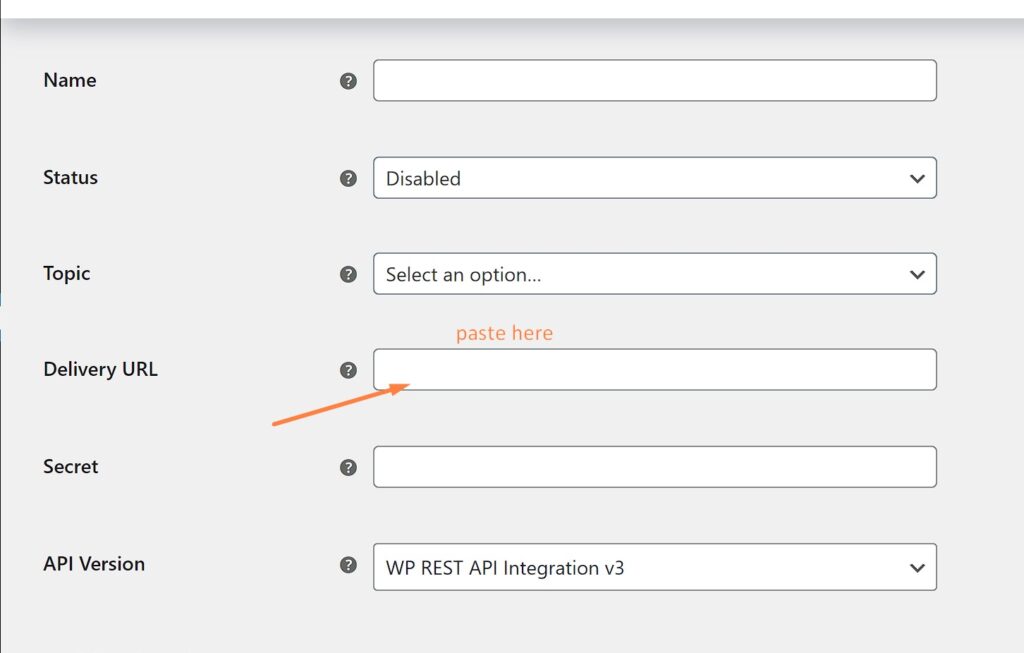The image size is (1024, 653).
Task: Click the 'Secret' field label
Action: click(70, 466)
